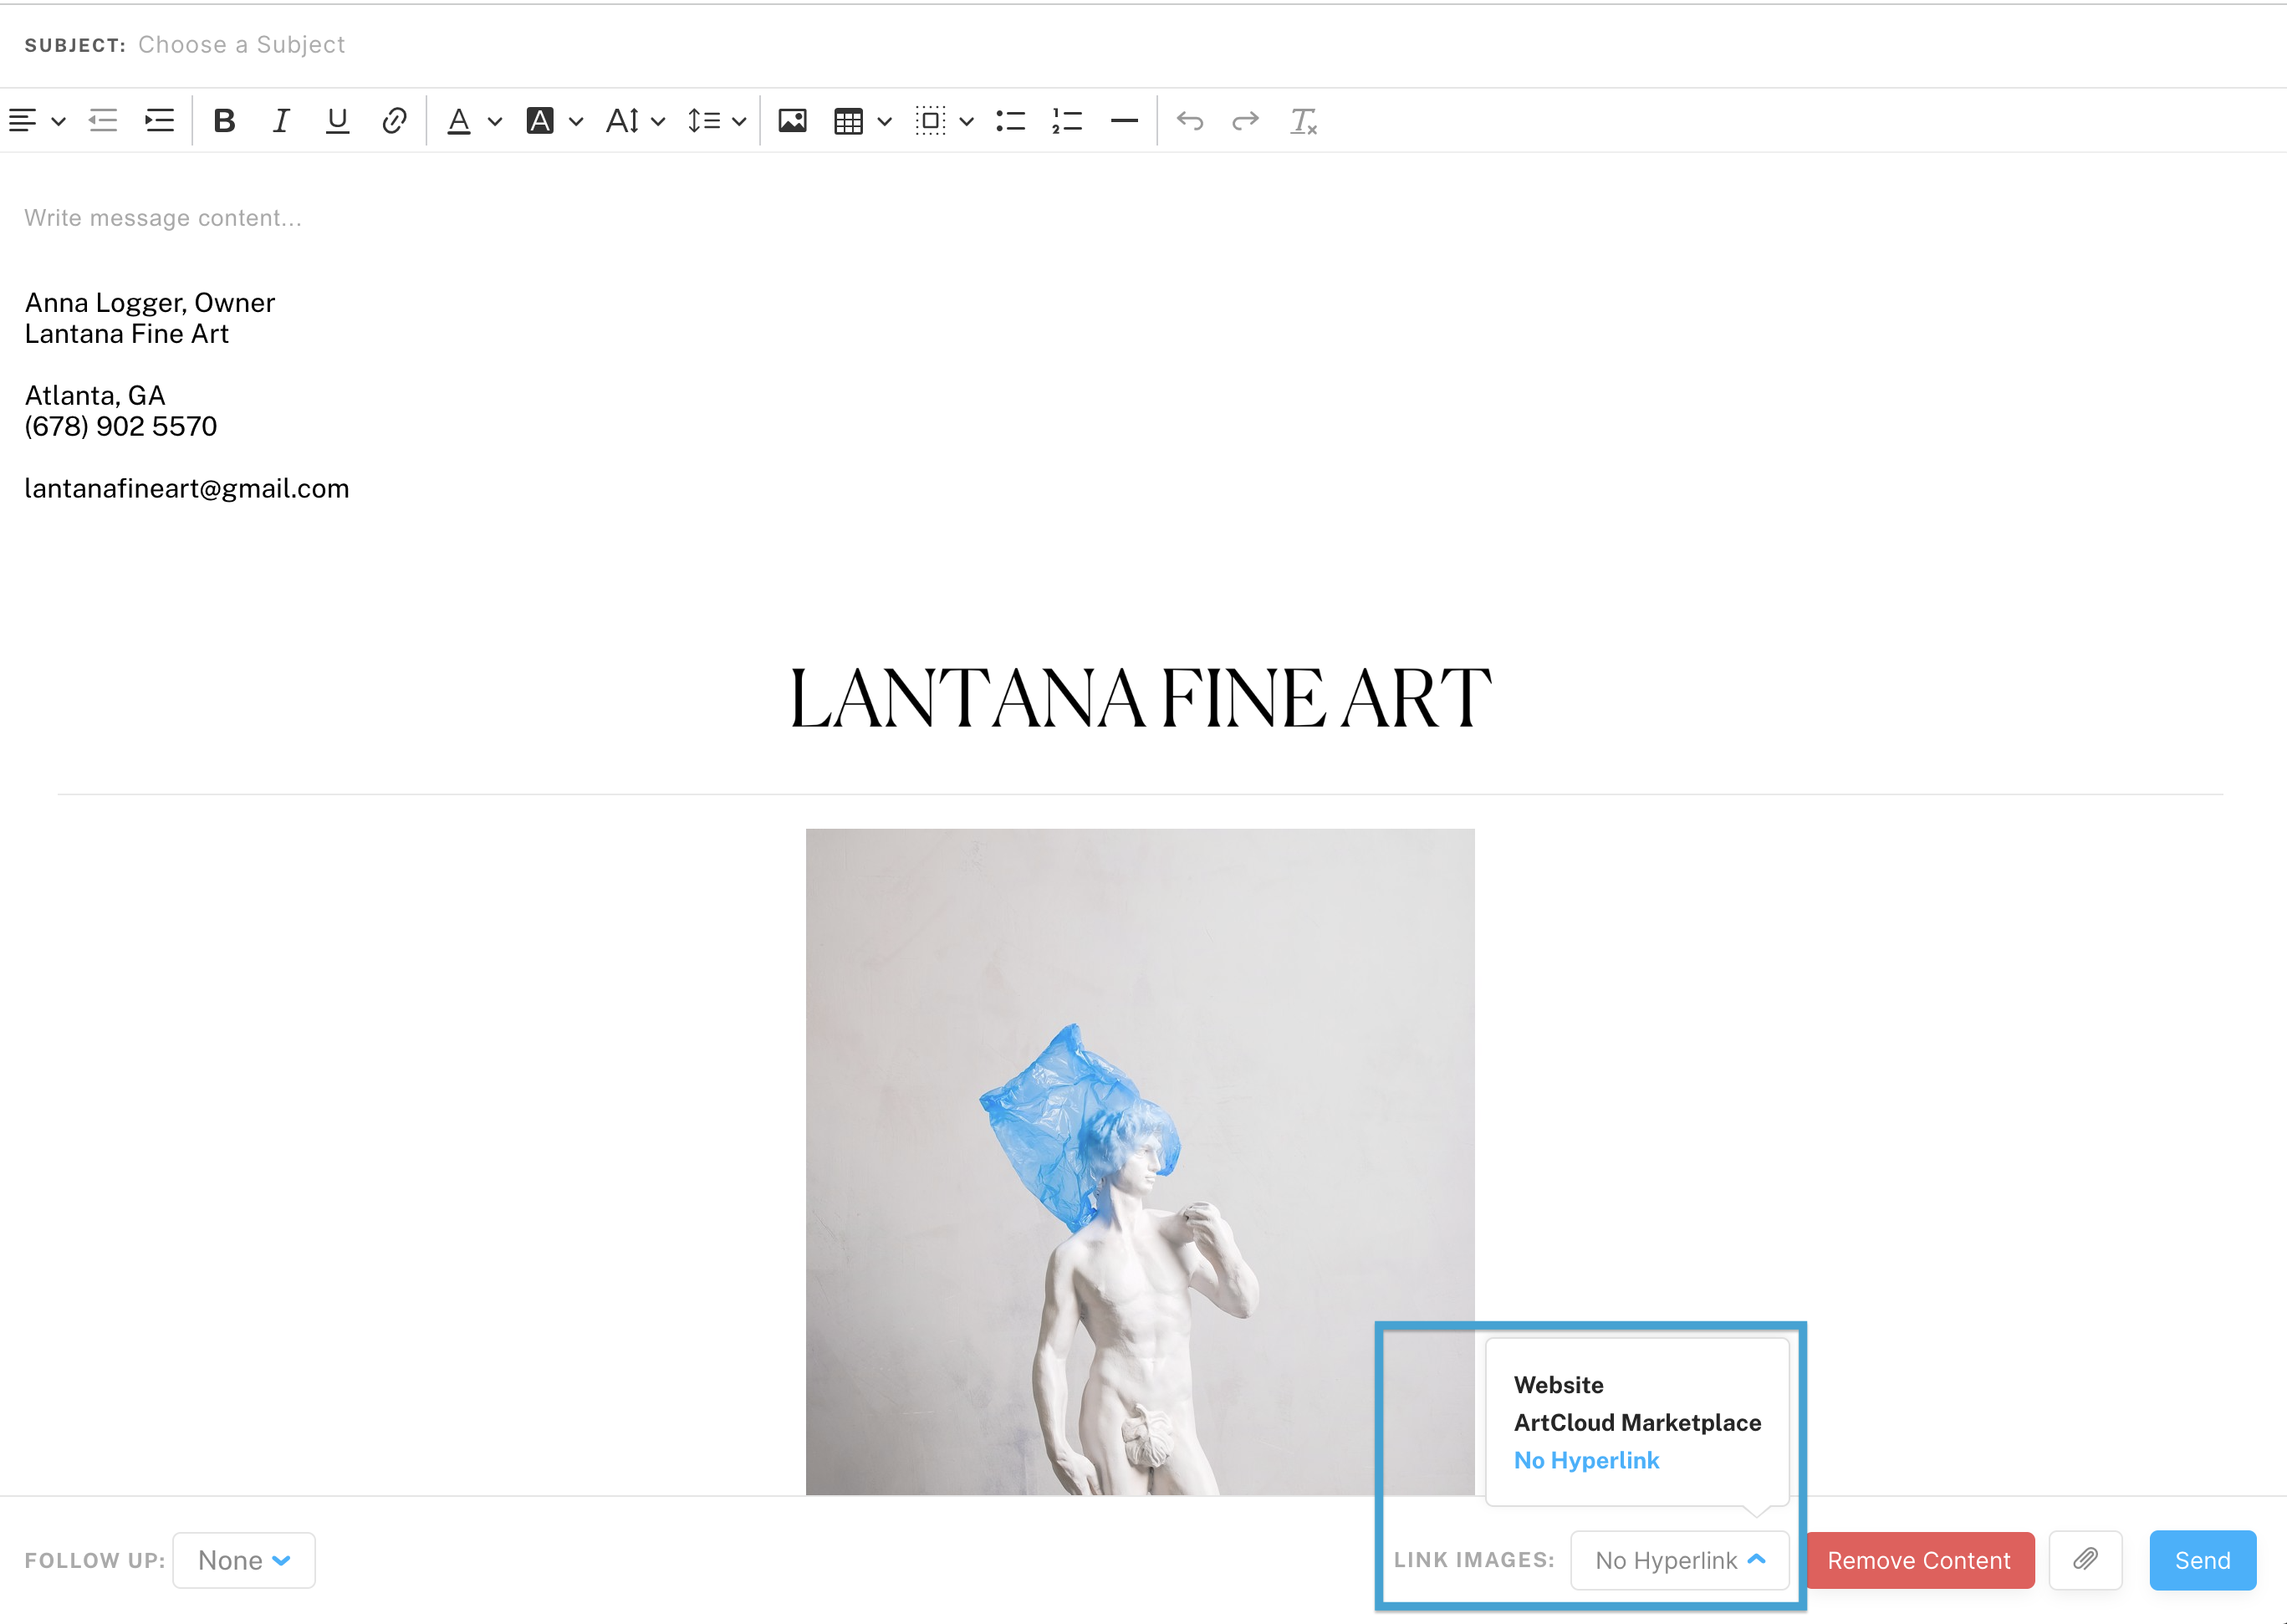The height and width of the screenshot is (1624, 2287).
Task: Create a bulleted list
Action: click(x=1011, y=121)
